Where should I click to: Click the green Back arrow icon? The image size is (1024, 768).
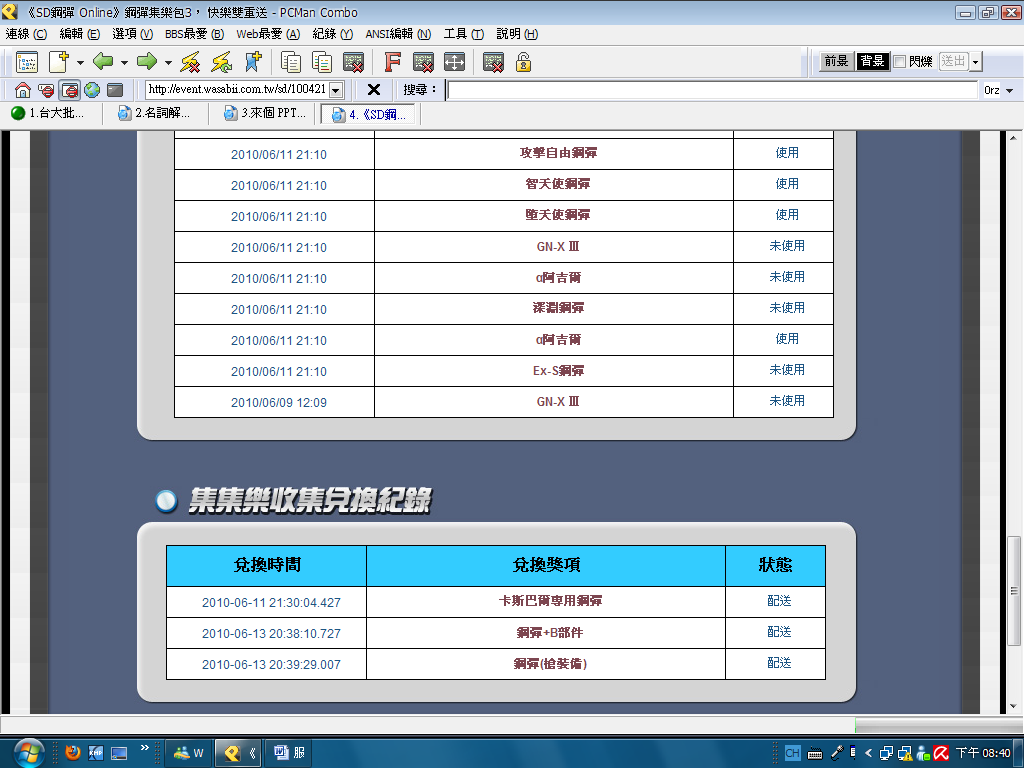click(x=103, y=62)
